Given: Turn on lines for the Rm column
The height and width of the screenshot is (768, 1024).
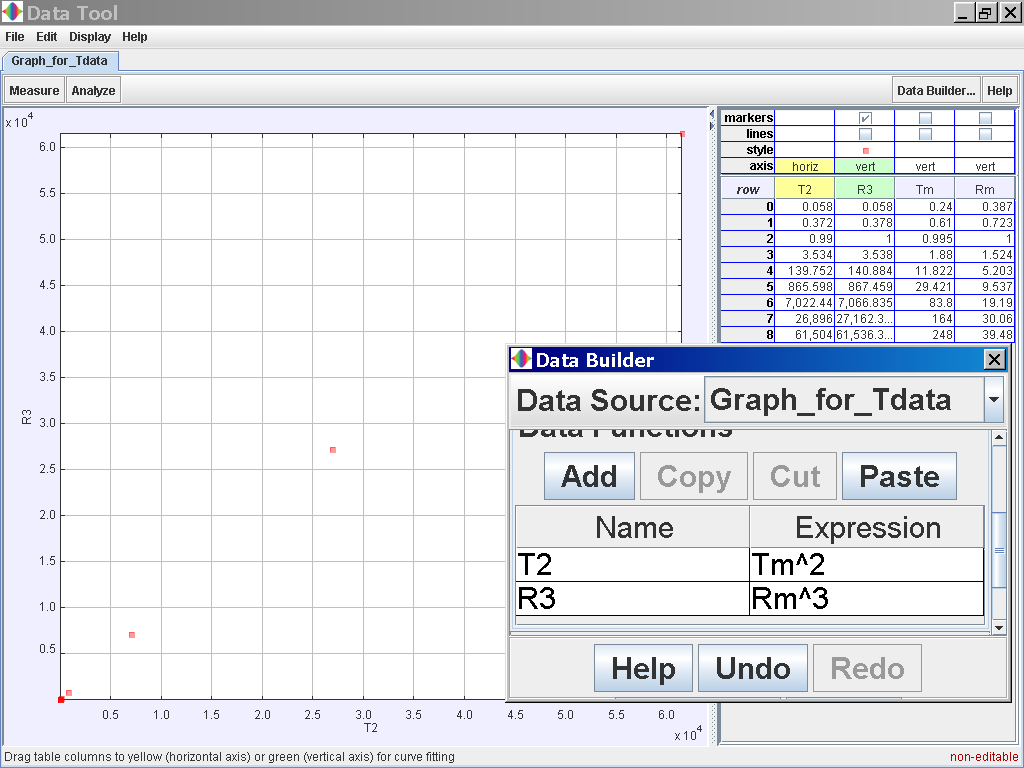Looking at the screenshot, I should click(x=985, y=134).
